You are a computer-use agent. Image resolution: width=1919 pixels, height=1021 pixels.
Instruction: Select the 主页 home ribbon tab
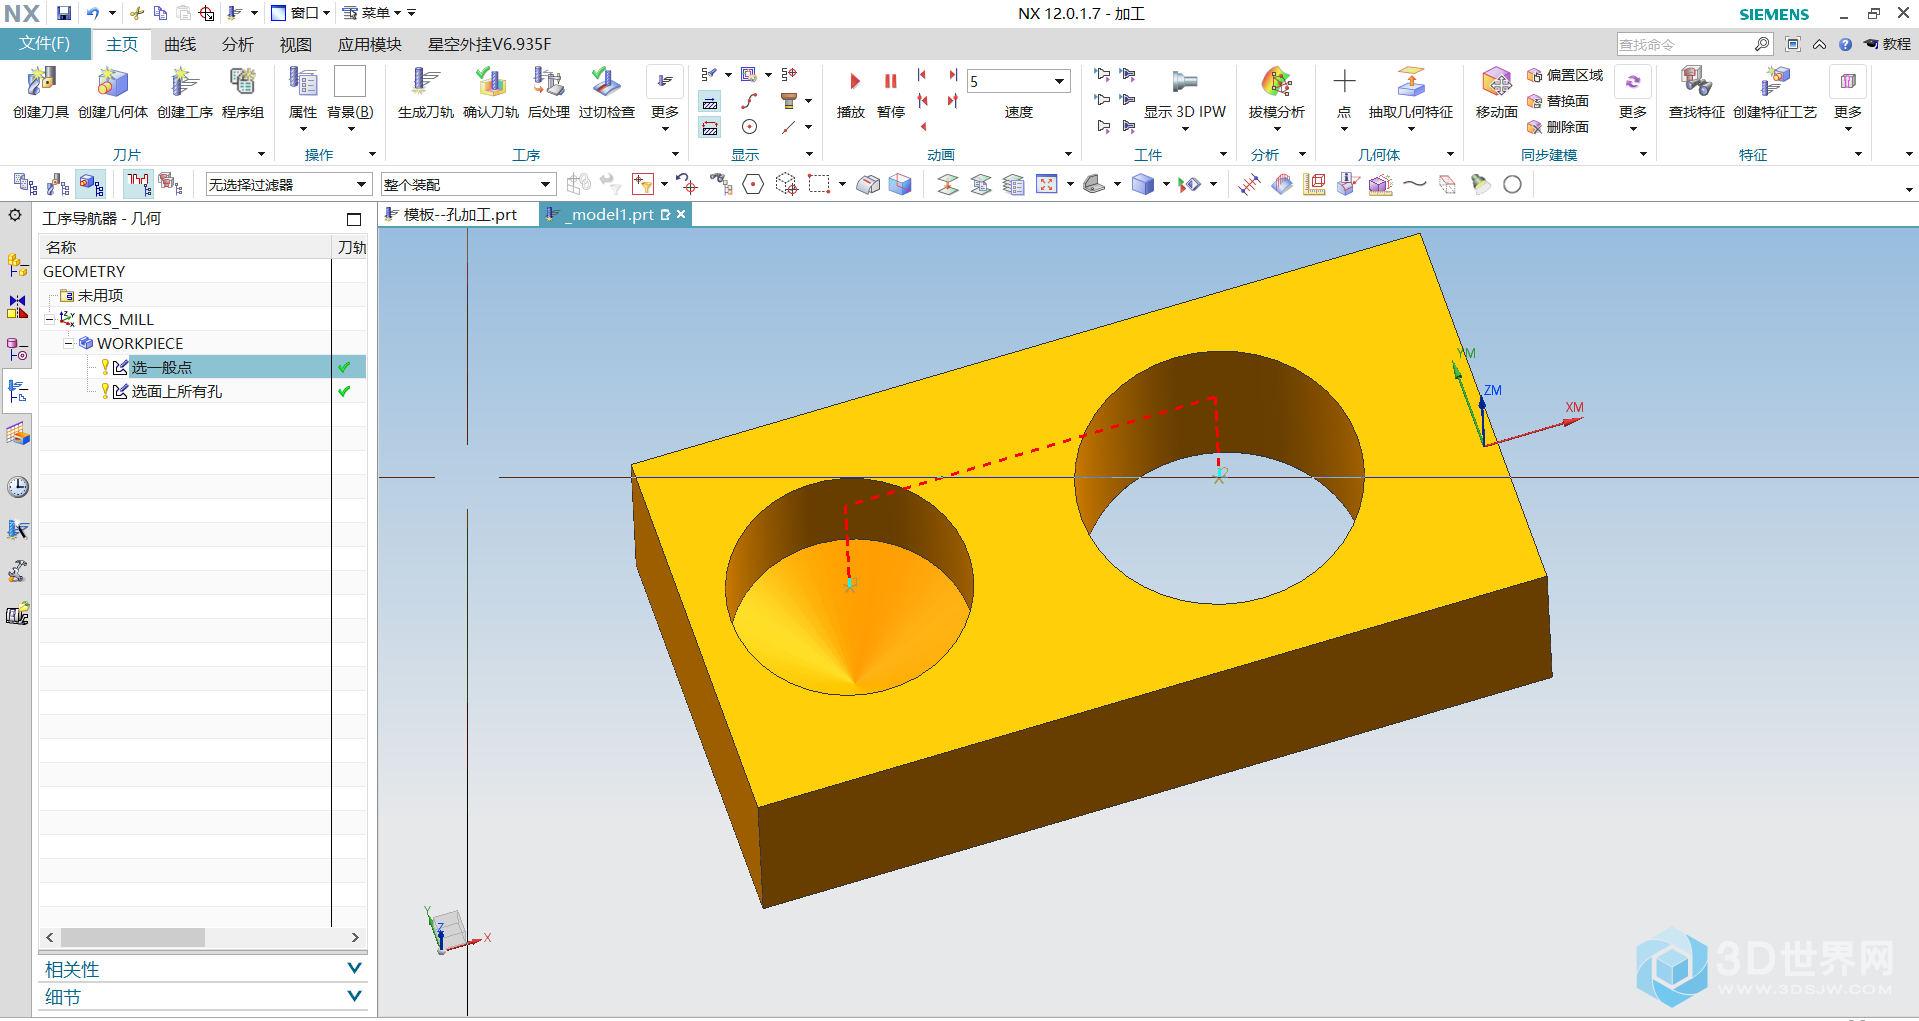point(122,44)
